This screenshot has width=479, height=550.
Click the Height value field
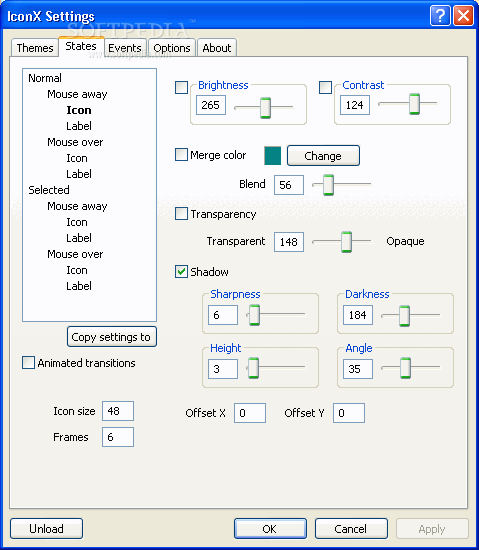tap(223, 369)
